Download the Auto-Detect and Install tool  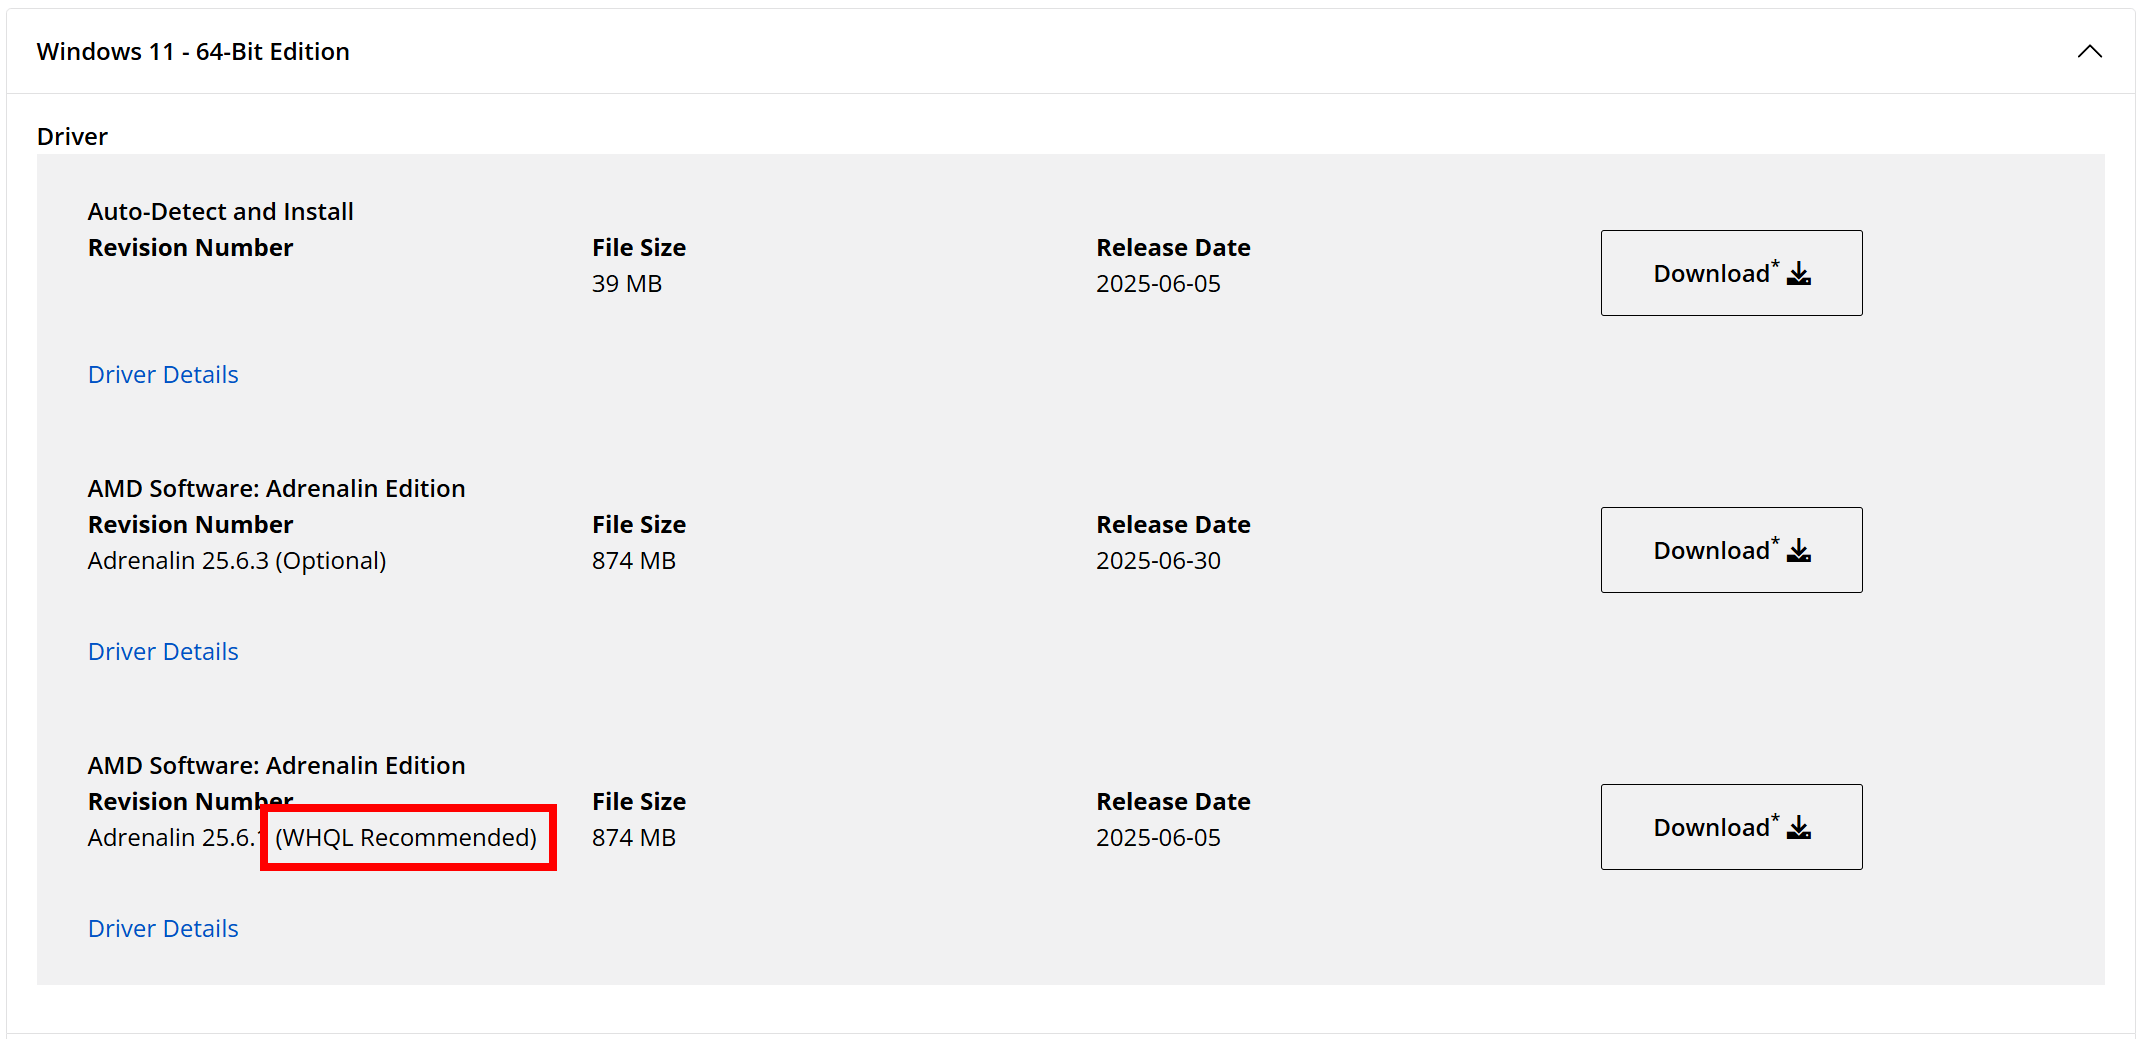[x=1730, y=273]
